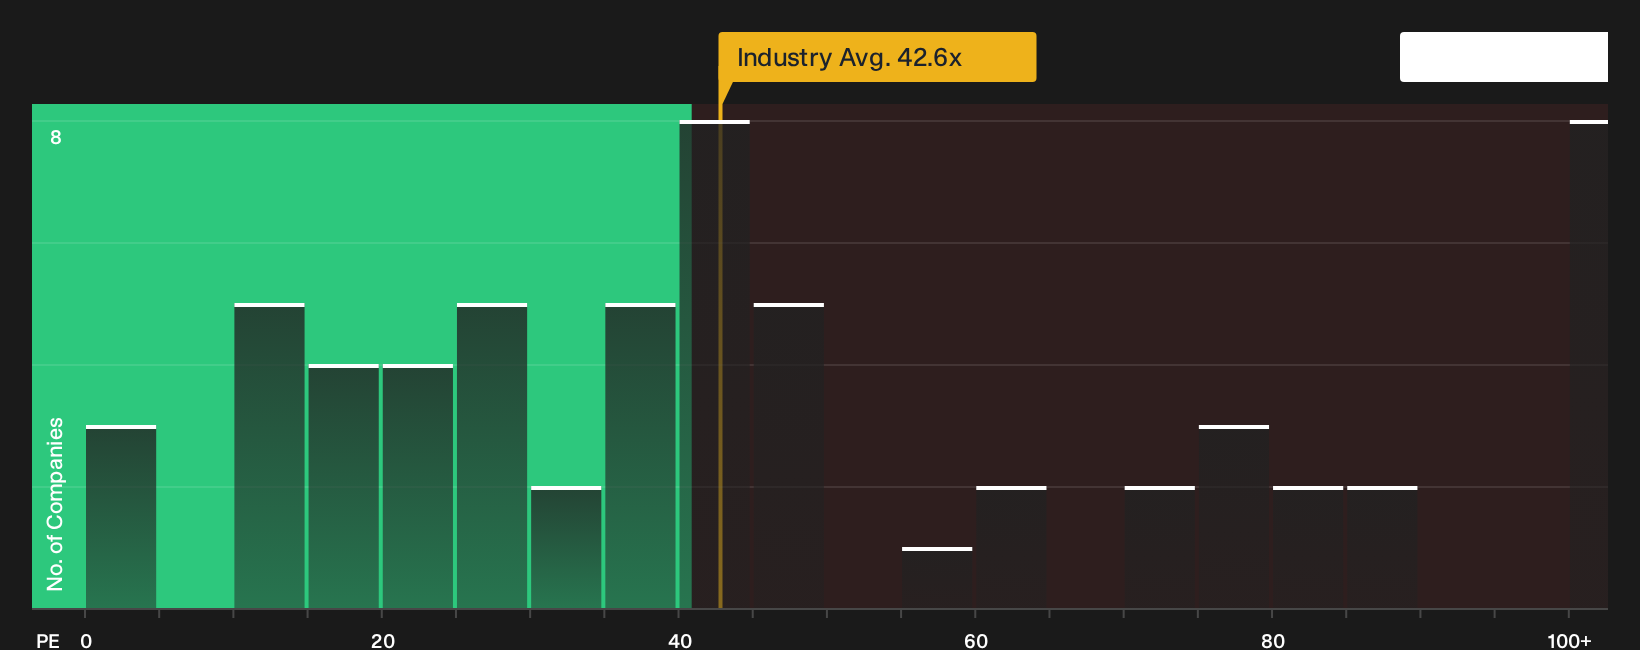Click the white box at top right

tap(1503, 57)
